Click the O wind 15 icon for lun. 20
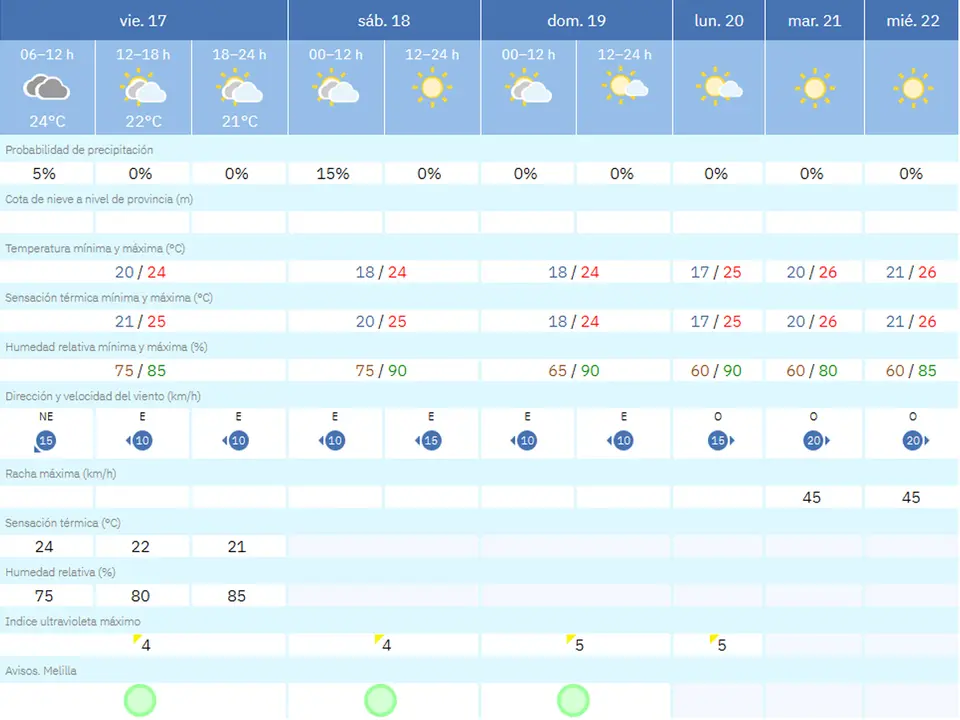960x720 pixels. [x=721, y=441]
